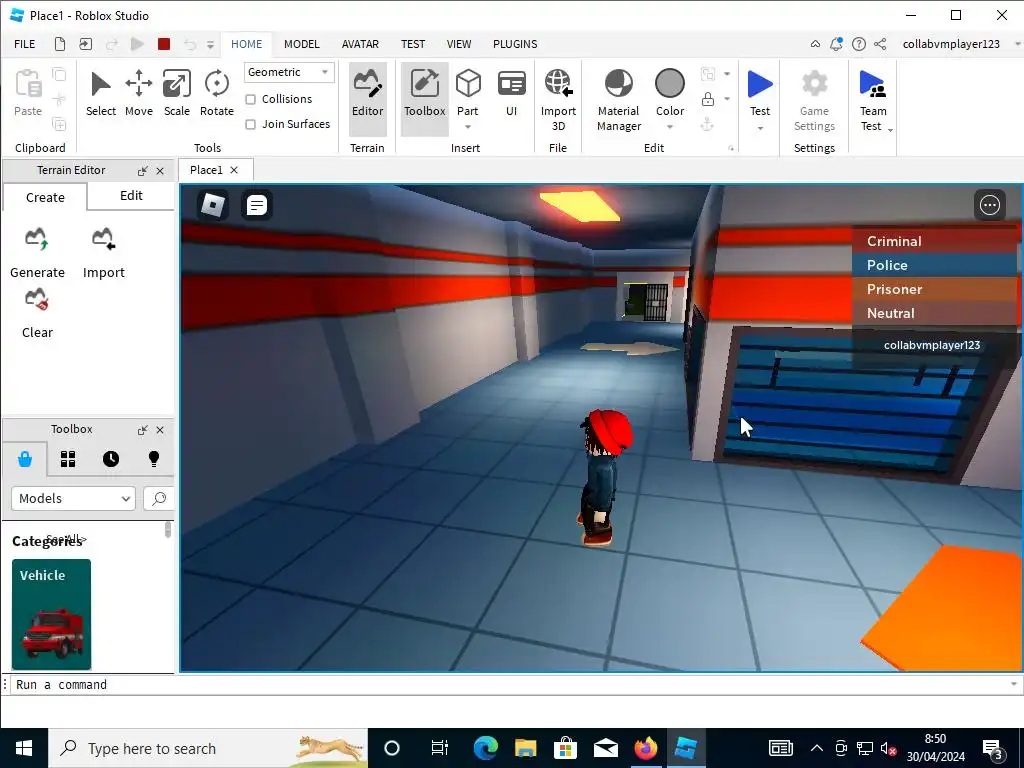Click Import 3D
Viewport: 1024px width, 768px height.
pyautogui.click(x=558, y=100)
